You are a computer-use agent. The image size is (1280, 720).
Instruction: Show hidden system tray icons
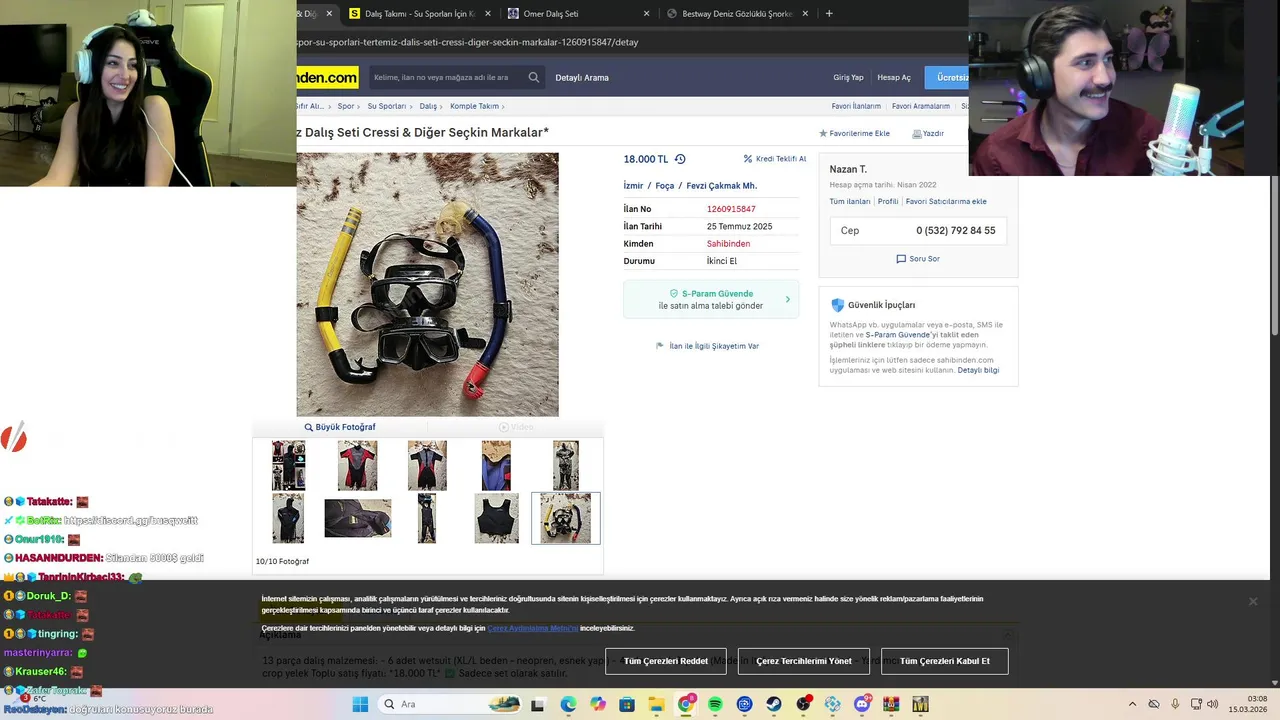tap(1132, 704)
